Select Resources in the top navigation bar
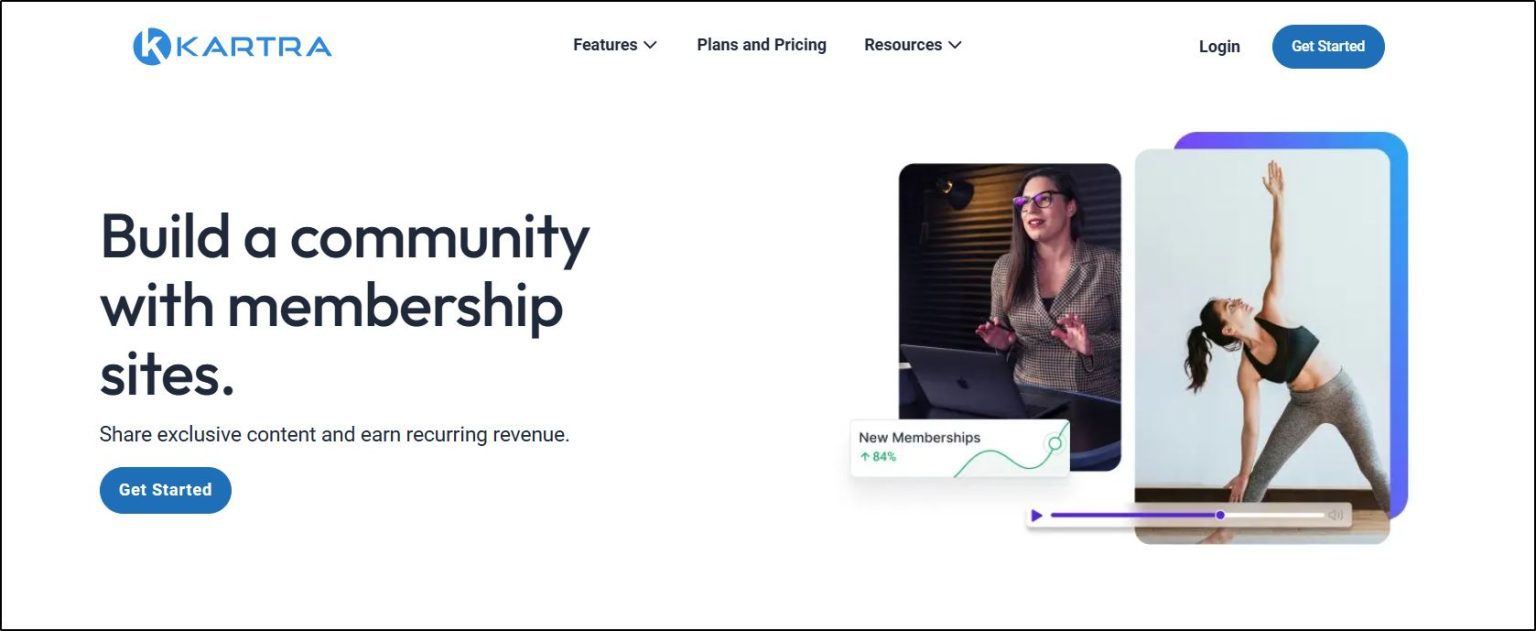The height and width of the screenshot is (631, 1536). 903,45
